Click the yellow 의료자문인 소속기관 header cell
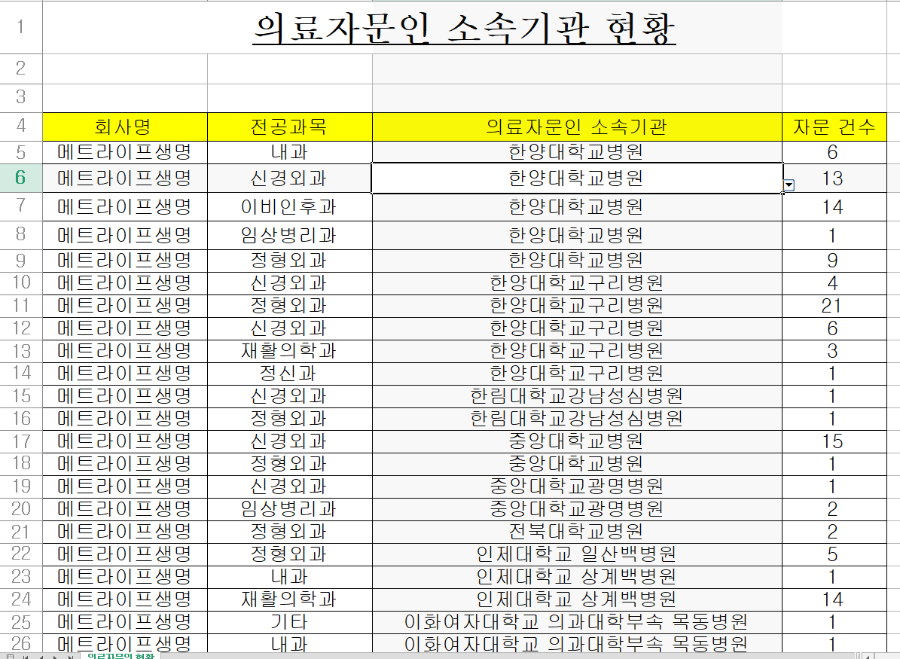 tap(577, 127)
